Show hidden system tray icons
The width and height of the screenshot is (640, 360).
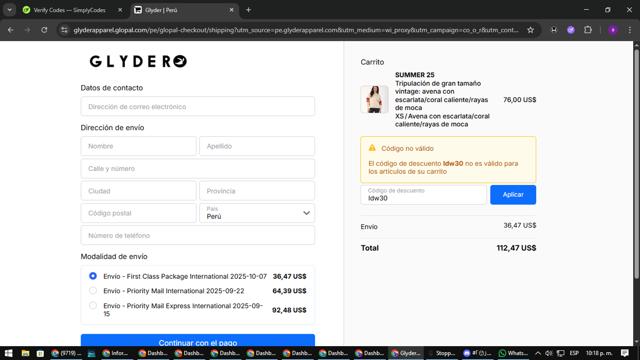pos(538,353)
